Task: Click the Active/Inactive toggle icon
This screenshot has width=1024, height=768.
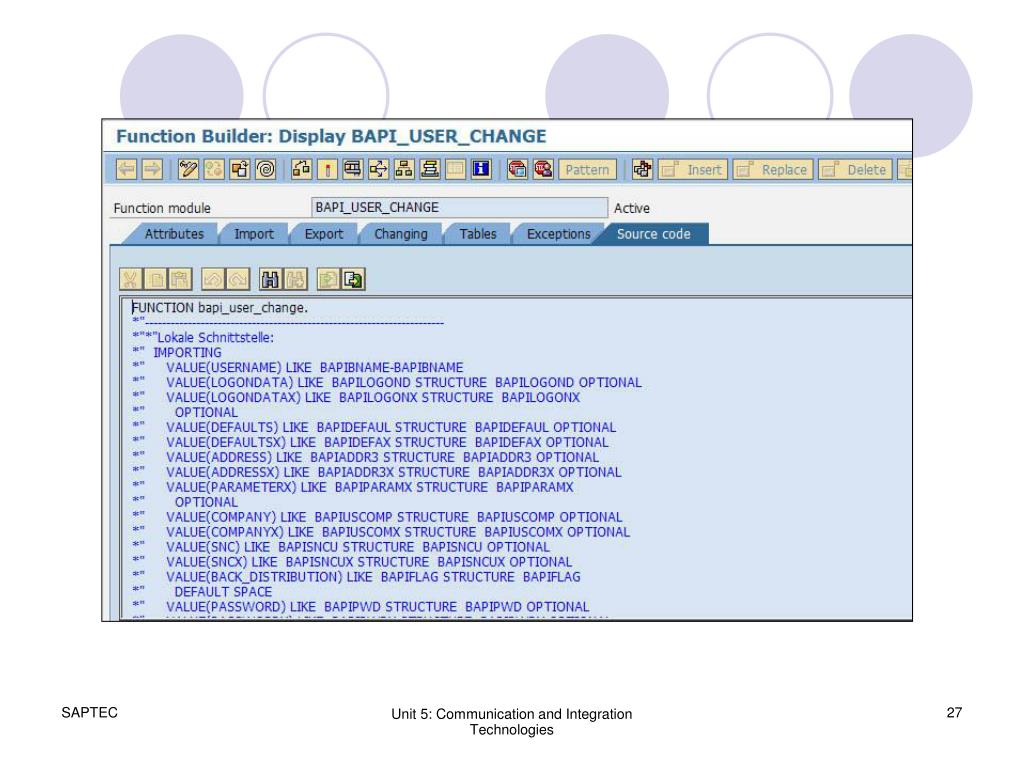Action: point(214,170)
